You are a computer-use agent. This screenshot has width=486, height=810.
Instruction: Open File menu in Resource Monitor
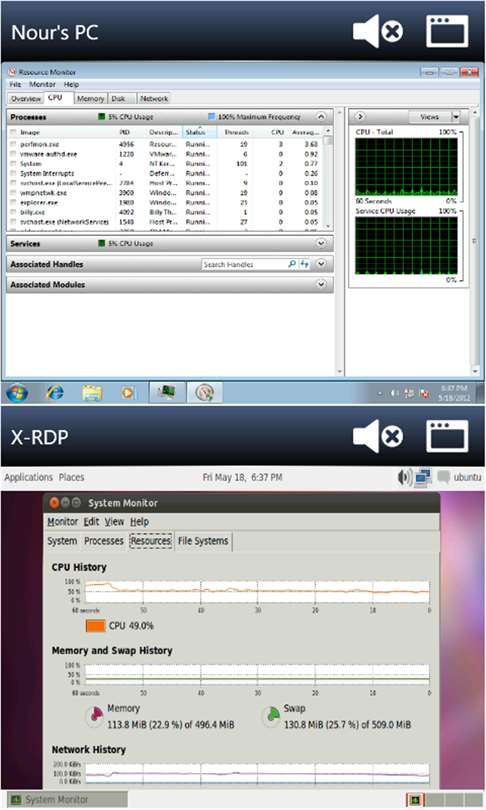[15, 84]
